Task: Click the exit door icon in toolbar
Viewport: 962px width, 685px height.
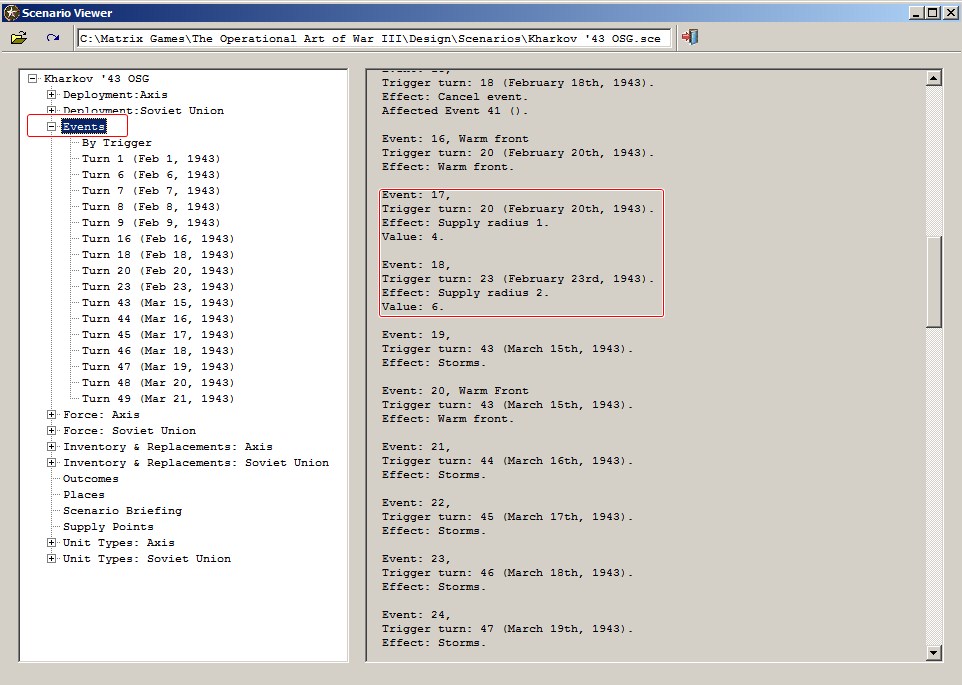Action: (690, 37)
